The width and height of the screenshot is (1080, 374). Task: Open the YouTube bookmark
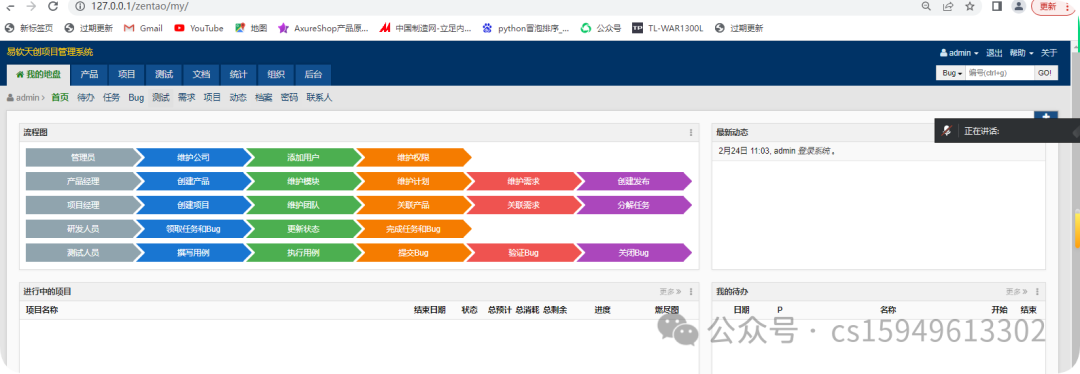(199, 28)
